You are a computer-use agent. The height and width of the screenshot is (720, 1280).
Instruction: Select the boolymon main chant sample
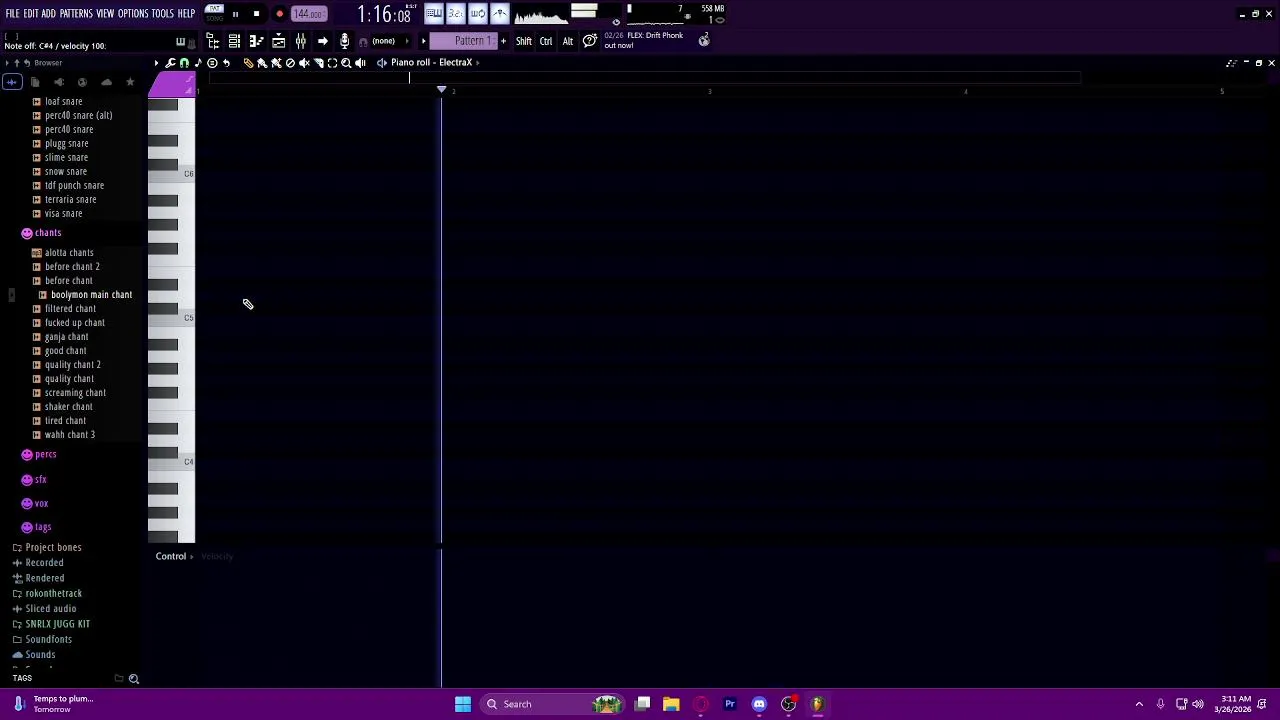click(x=91, y=294)
